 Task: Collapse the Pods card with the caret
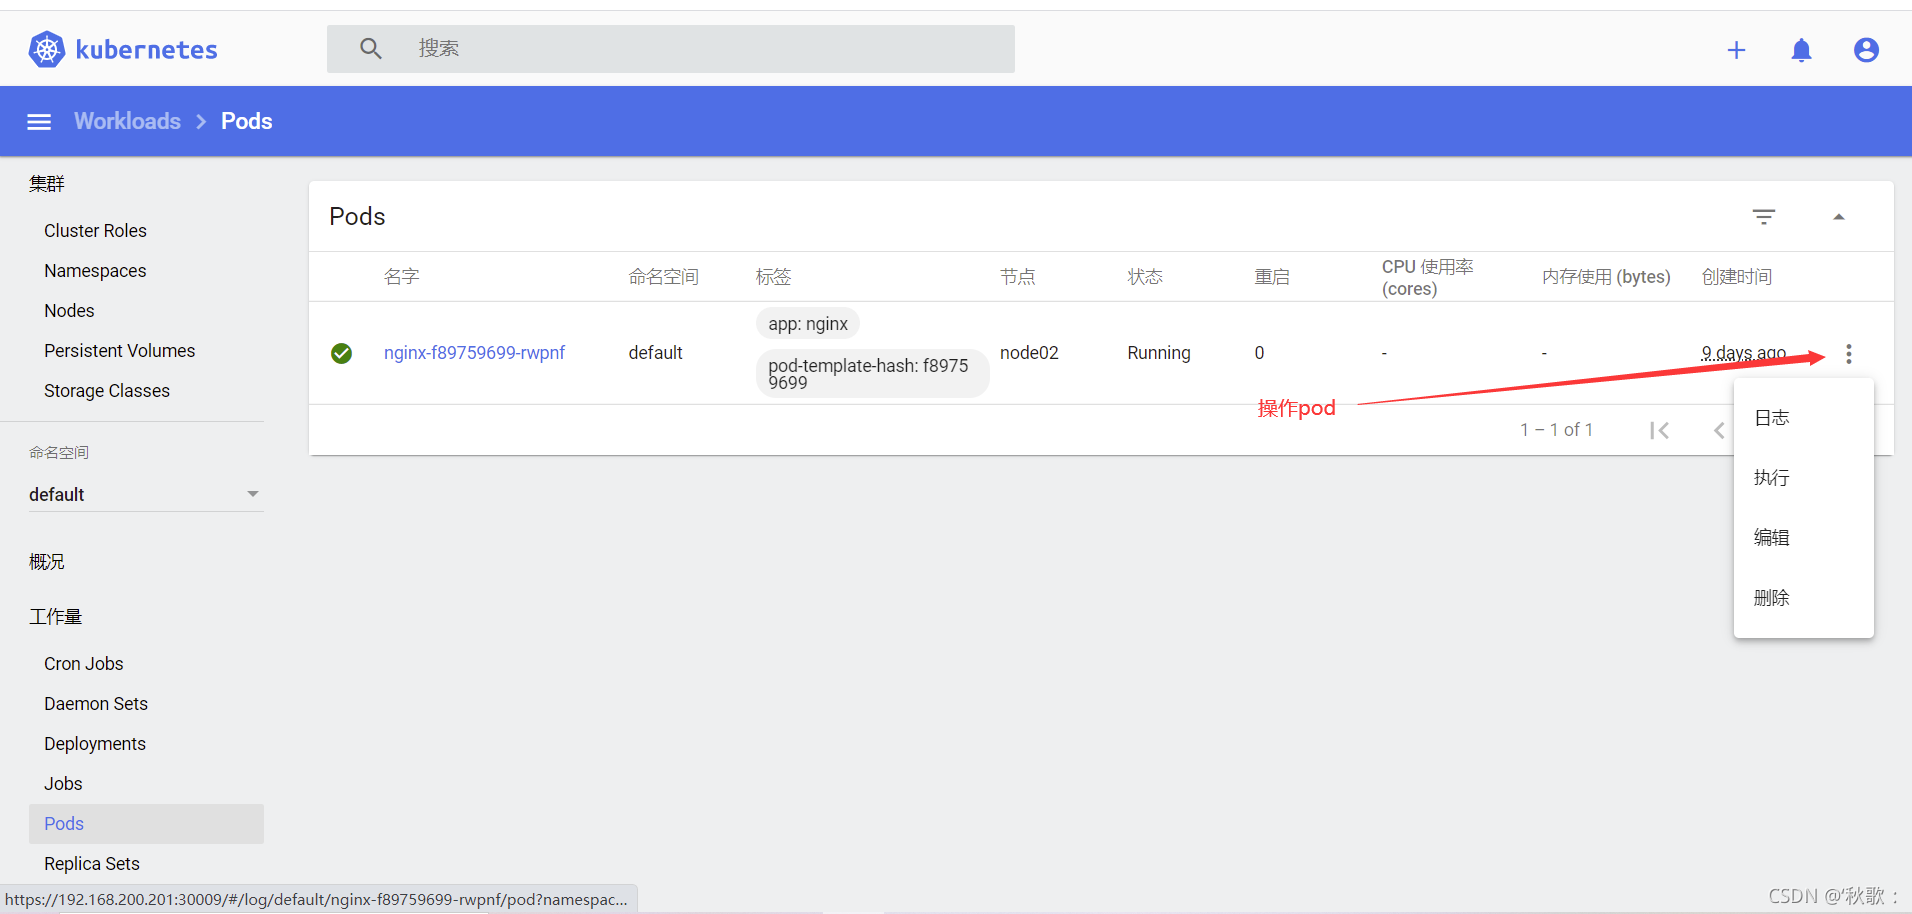(x=1838, y=217)
